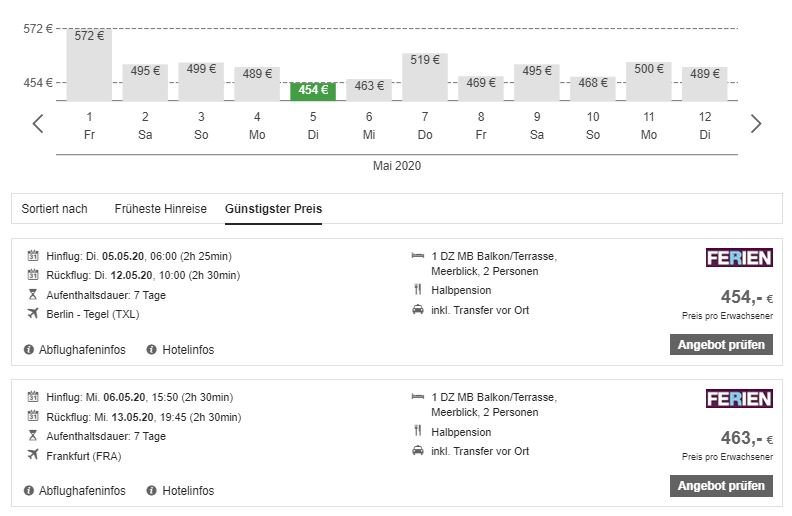Screen dimensions: 792x516
Task: Click info icon beside first Abflughafeninfos
Action: click(29, 350)
